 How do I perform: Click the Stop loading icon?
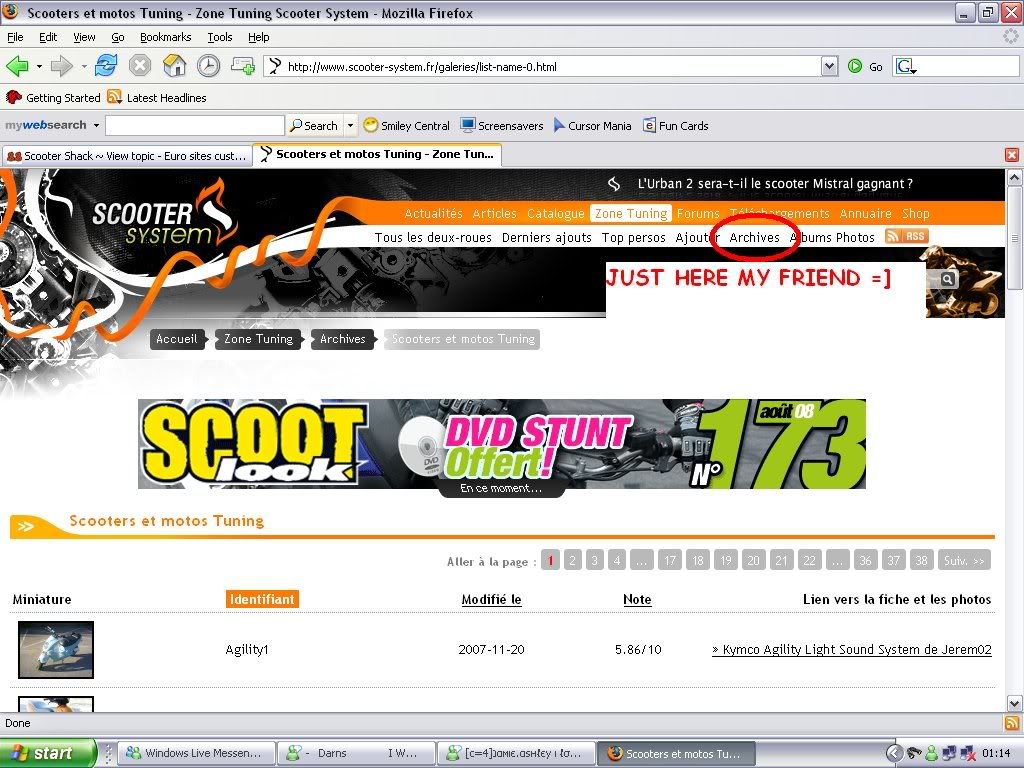coord(140,67)
